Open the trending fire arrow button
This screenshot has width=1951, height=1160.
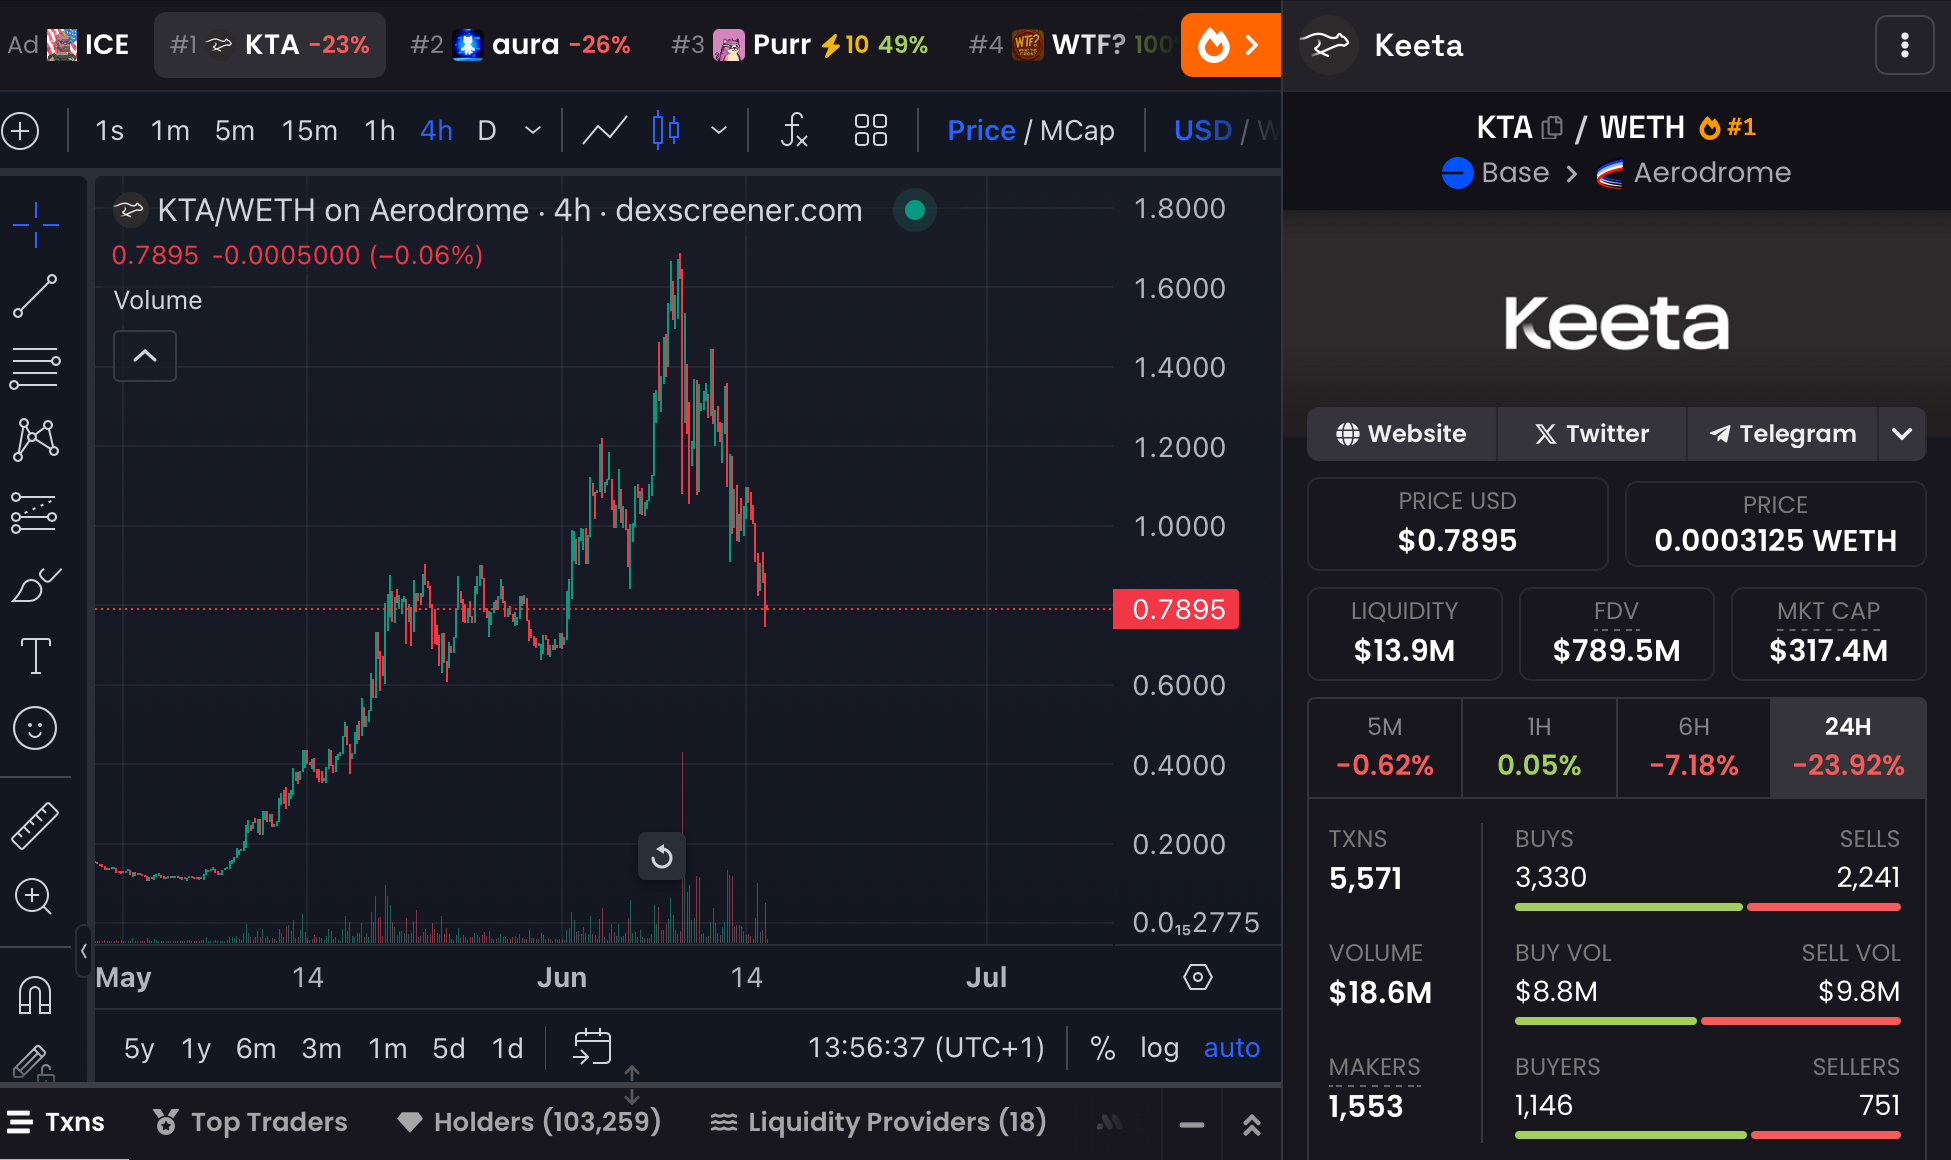(1231, 45)
